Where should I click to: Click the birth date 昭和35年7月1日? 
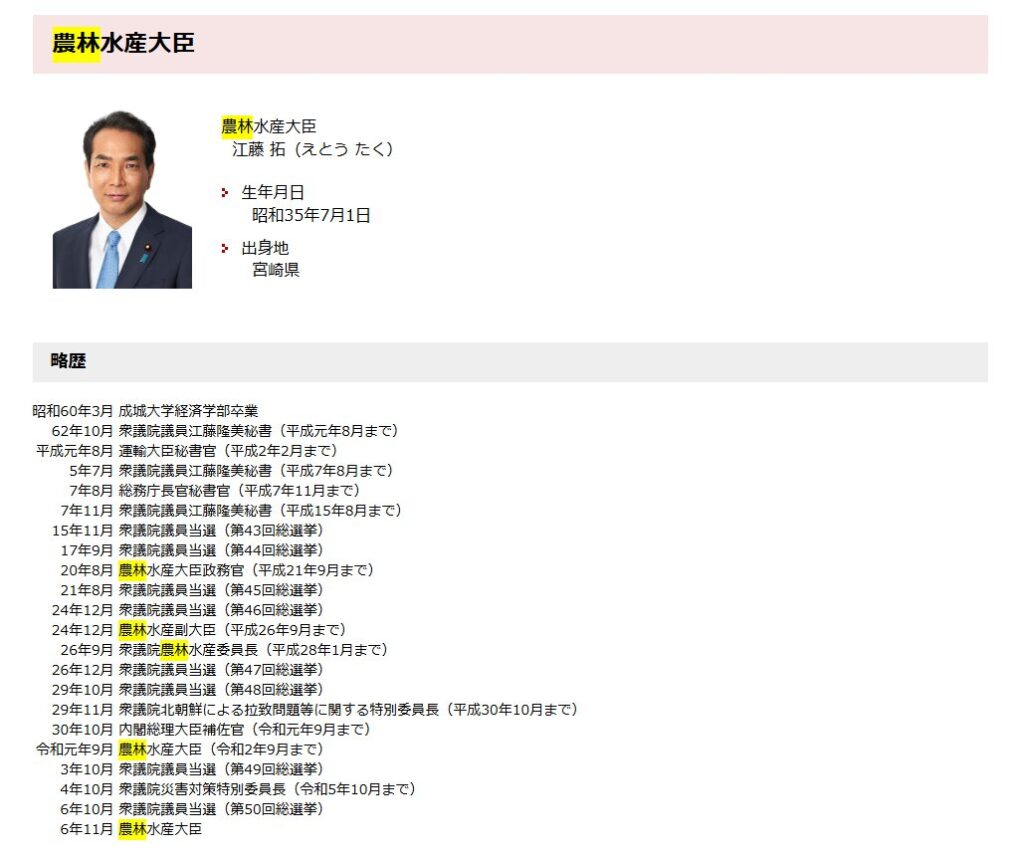(x=312, y=215)
